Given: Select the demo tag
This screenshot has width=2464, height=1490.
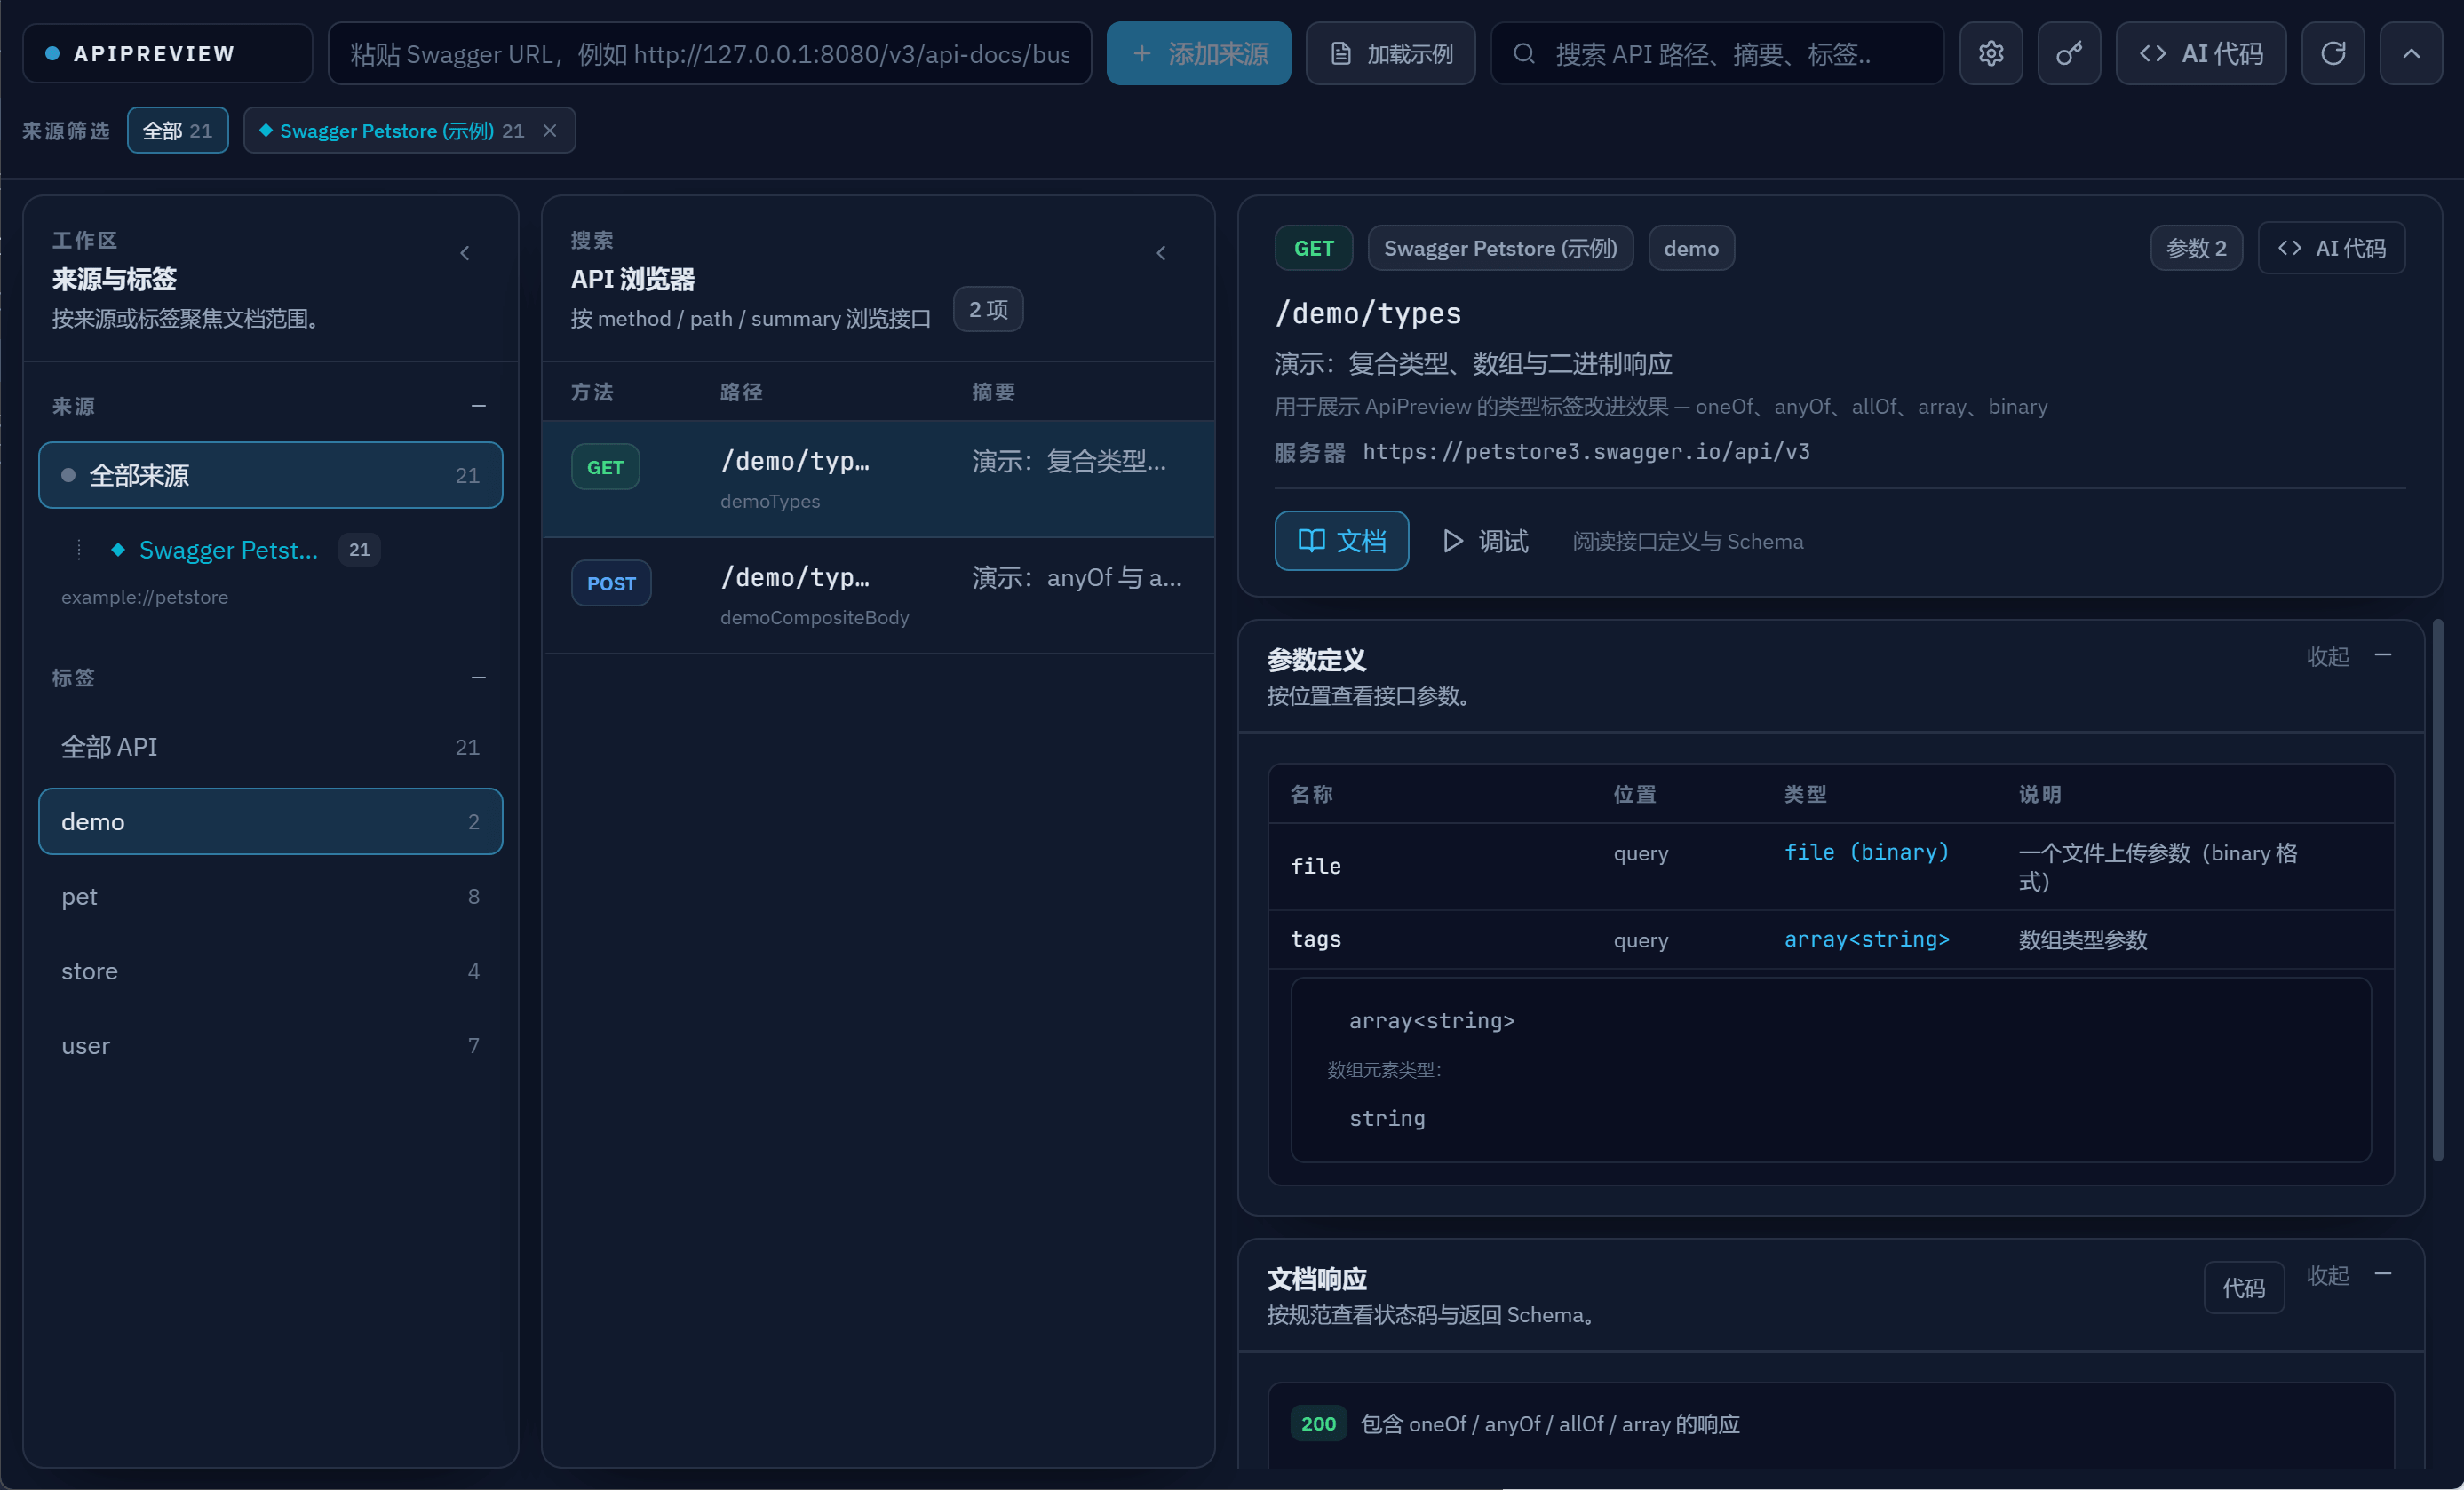Looking at the screenshot, I should click(x=270, y=821).
